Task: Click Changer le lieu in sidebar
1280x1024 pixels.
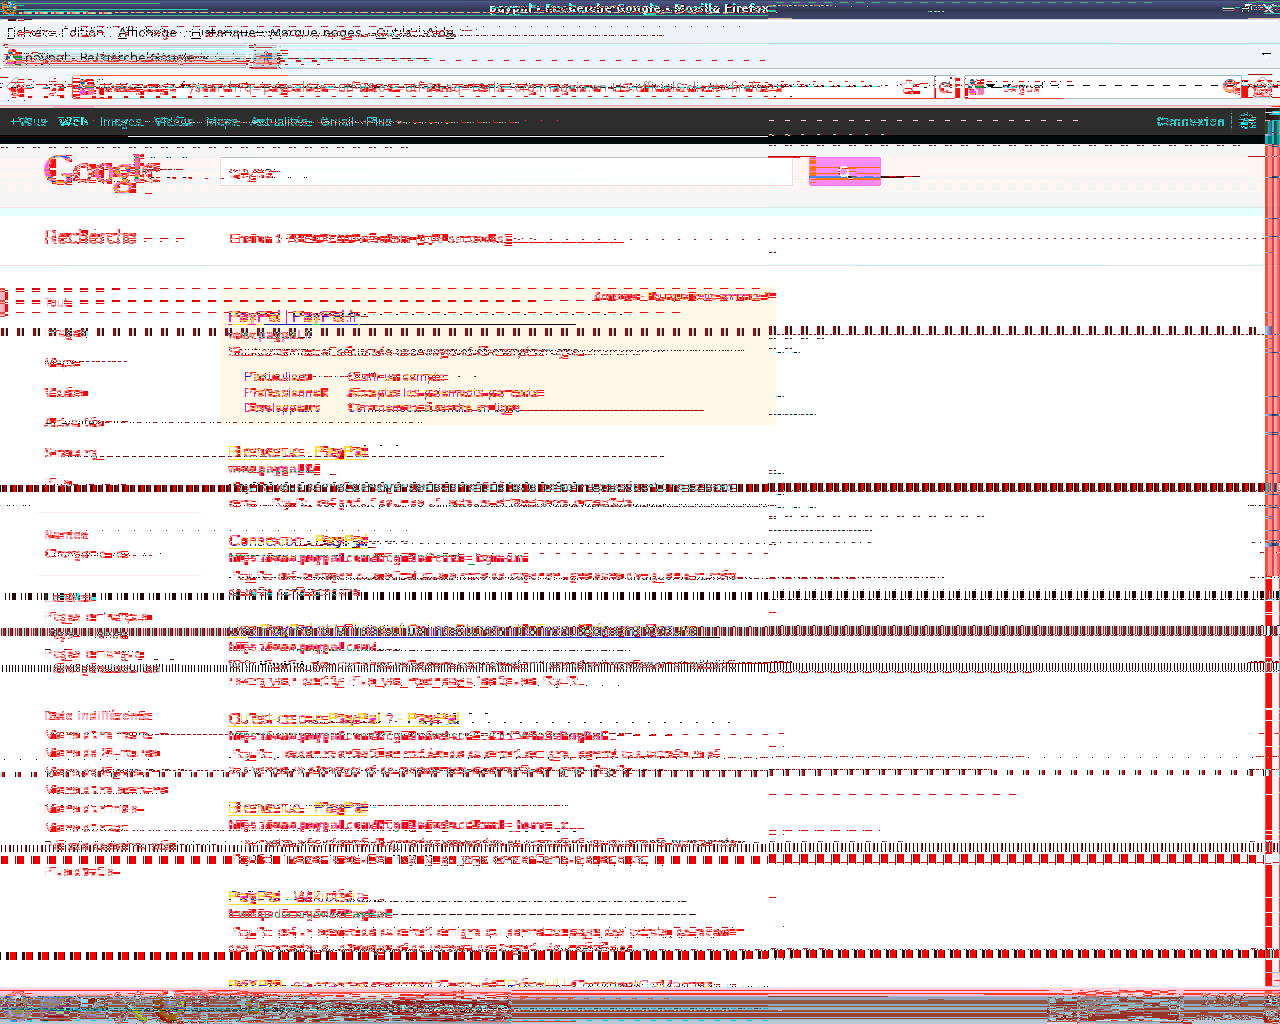Action: pyautogui.click(x=87, y=553)
